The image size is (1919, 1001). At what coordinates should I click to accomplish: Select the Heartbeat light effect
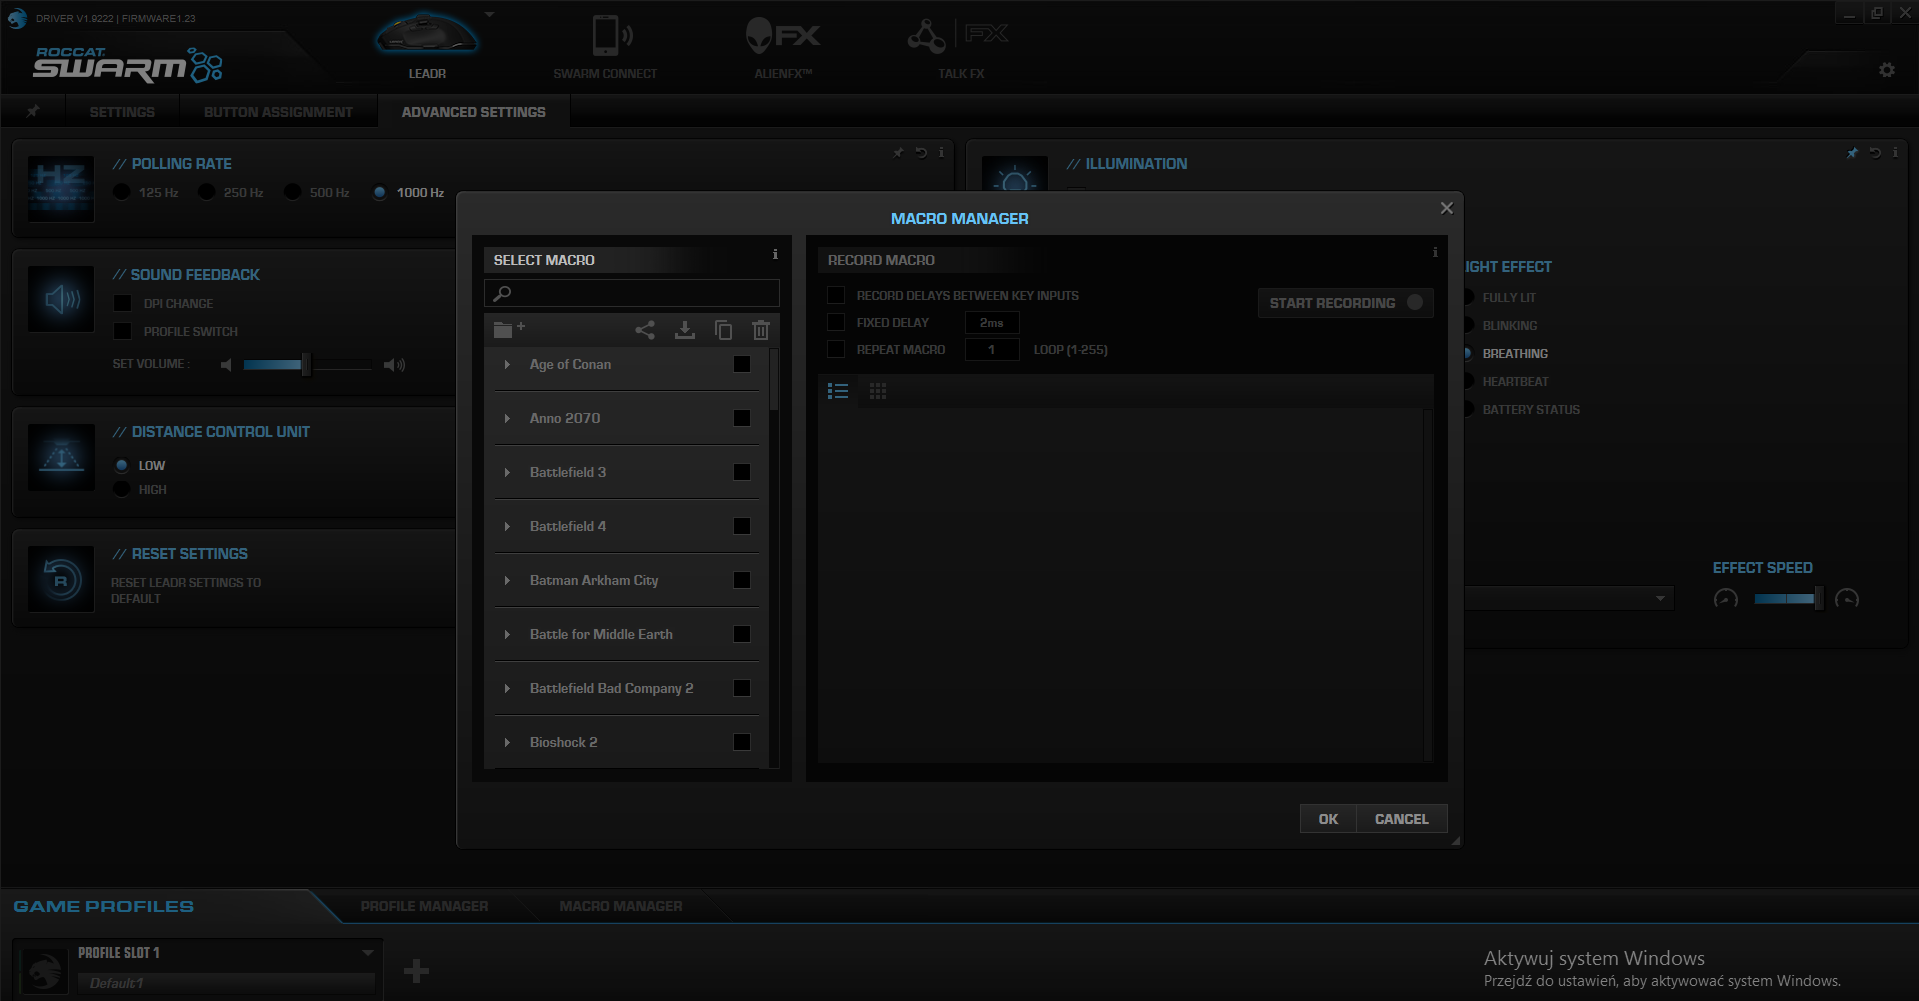coord(1467,381)
